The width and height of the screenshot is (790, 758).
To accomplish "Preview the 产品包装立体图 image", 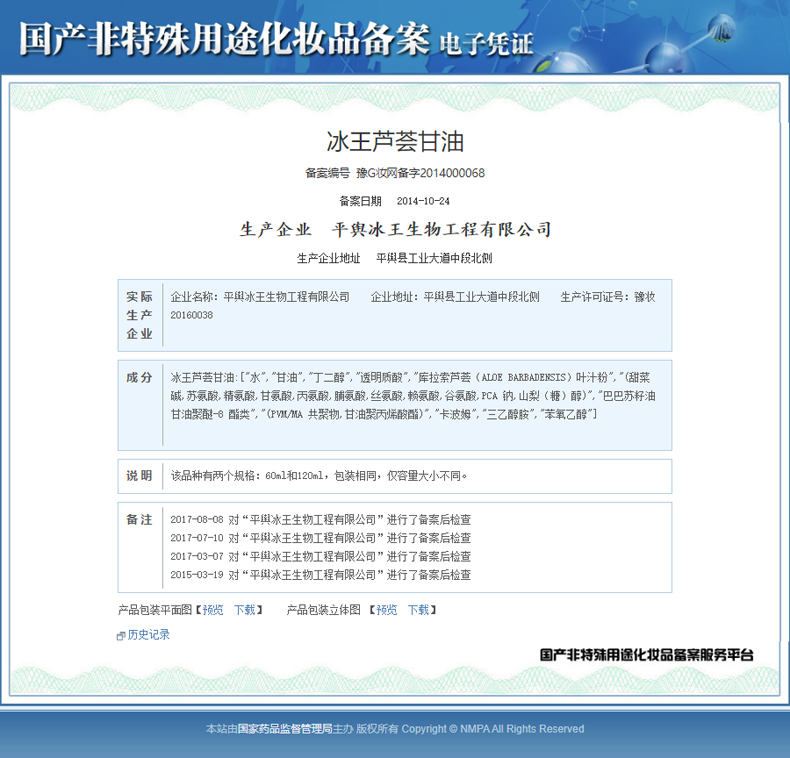I will click(386, 610).
